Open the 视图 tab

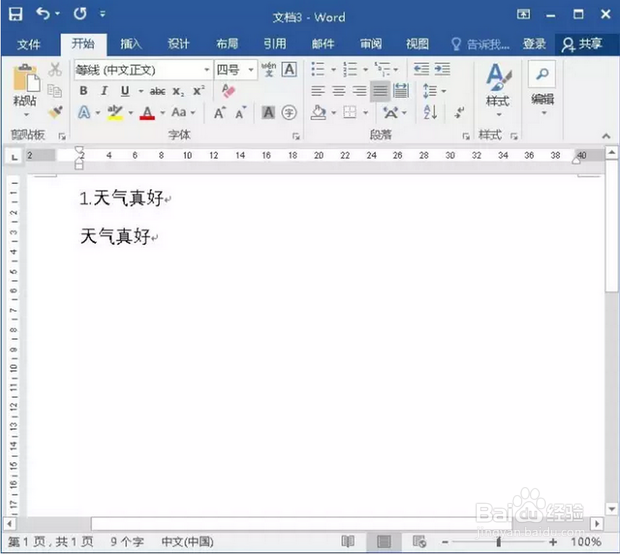(418, 44)
